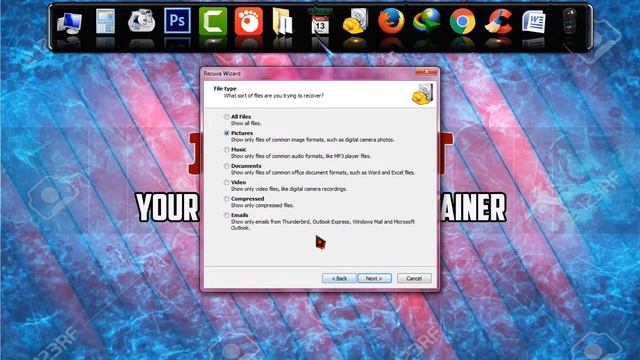This screenshot has width=640, height=360.
Task: Click 'Show all files.' description text
Action: tap(246, 123)
